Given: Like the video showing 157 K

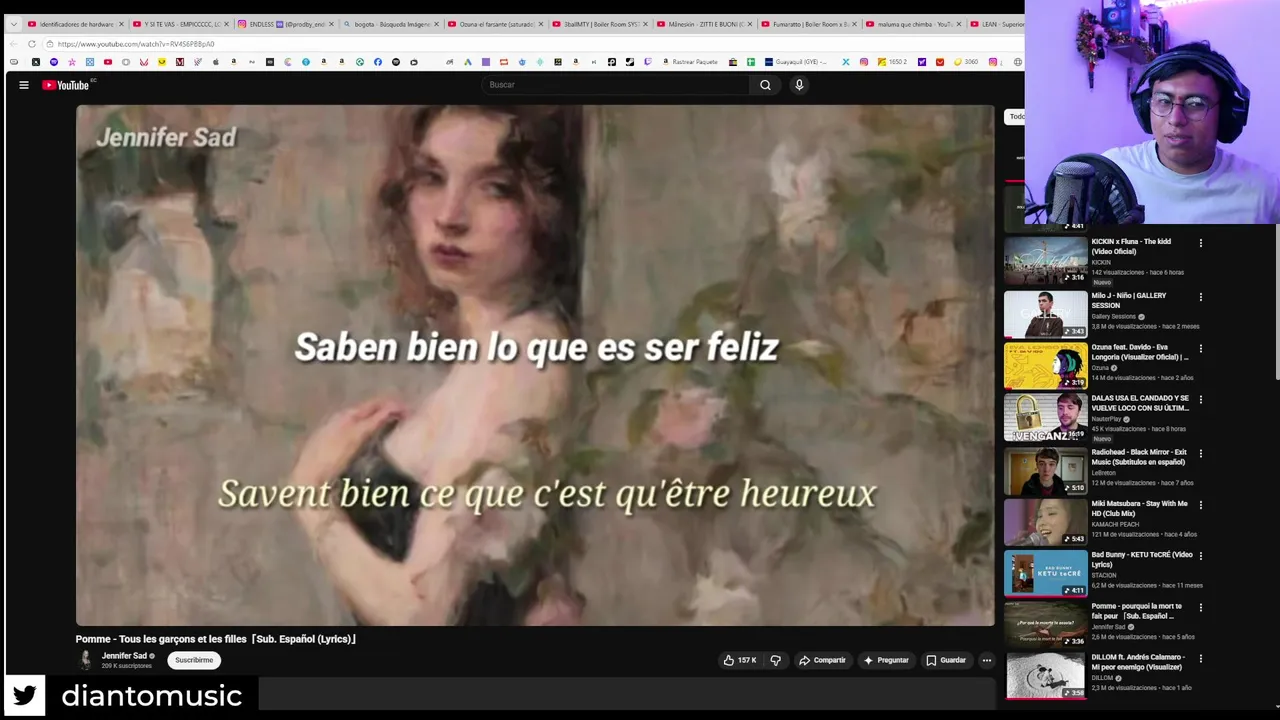Looking at the screenshot, I should click(x=739, y=660).
